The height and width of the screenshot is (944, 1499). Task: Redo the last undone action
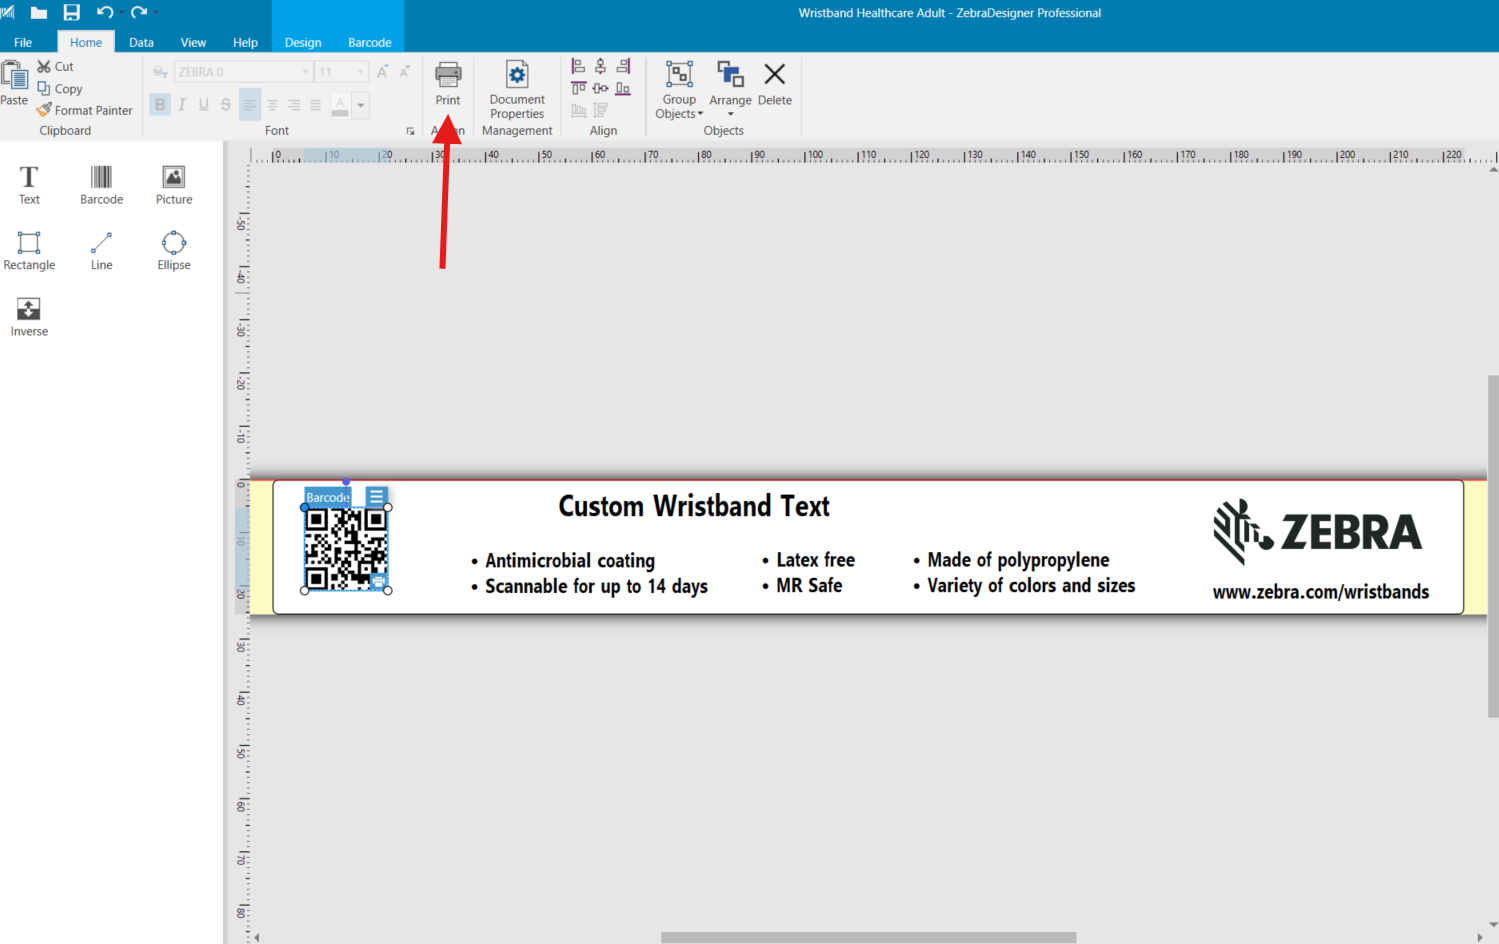click(138, 12)
